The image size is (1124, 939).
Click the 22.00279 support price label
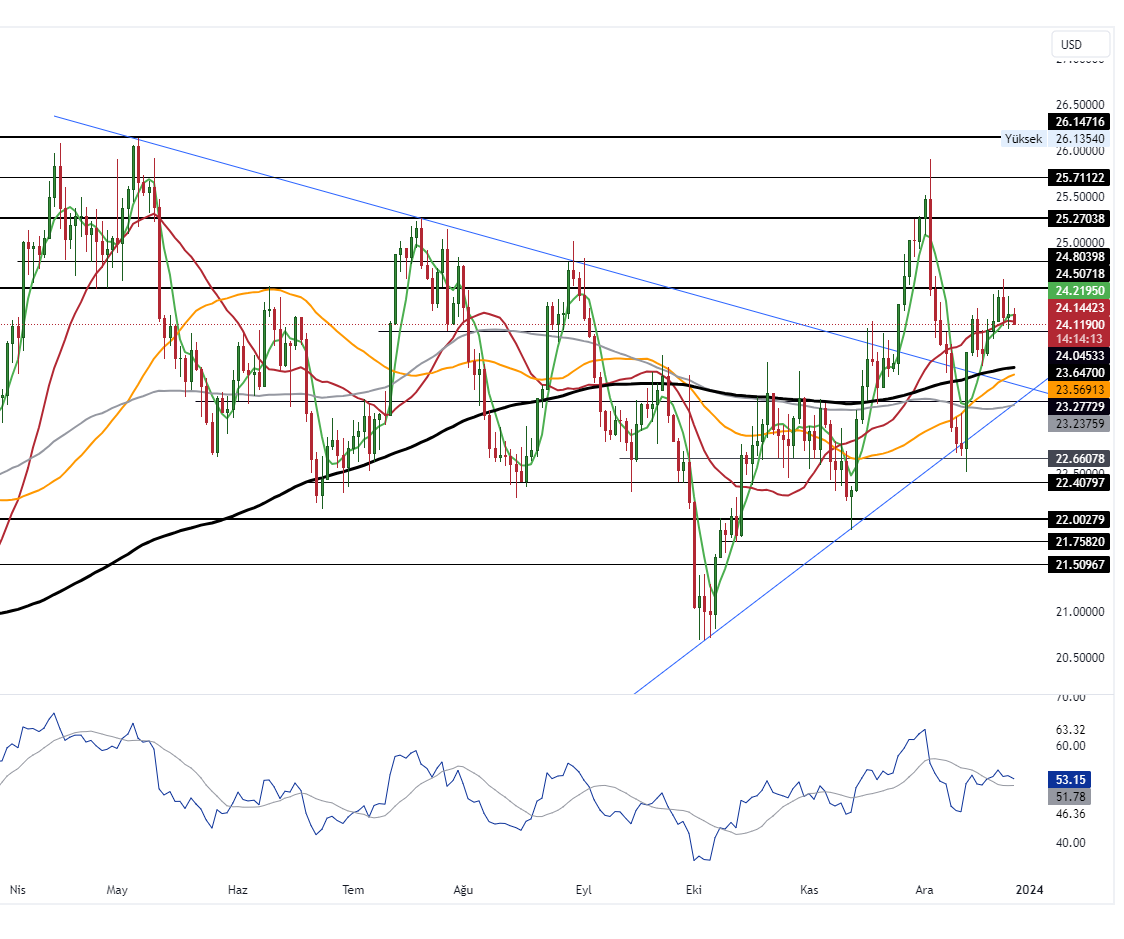point(1078,520)
